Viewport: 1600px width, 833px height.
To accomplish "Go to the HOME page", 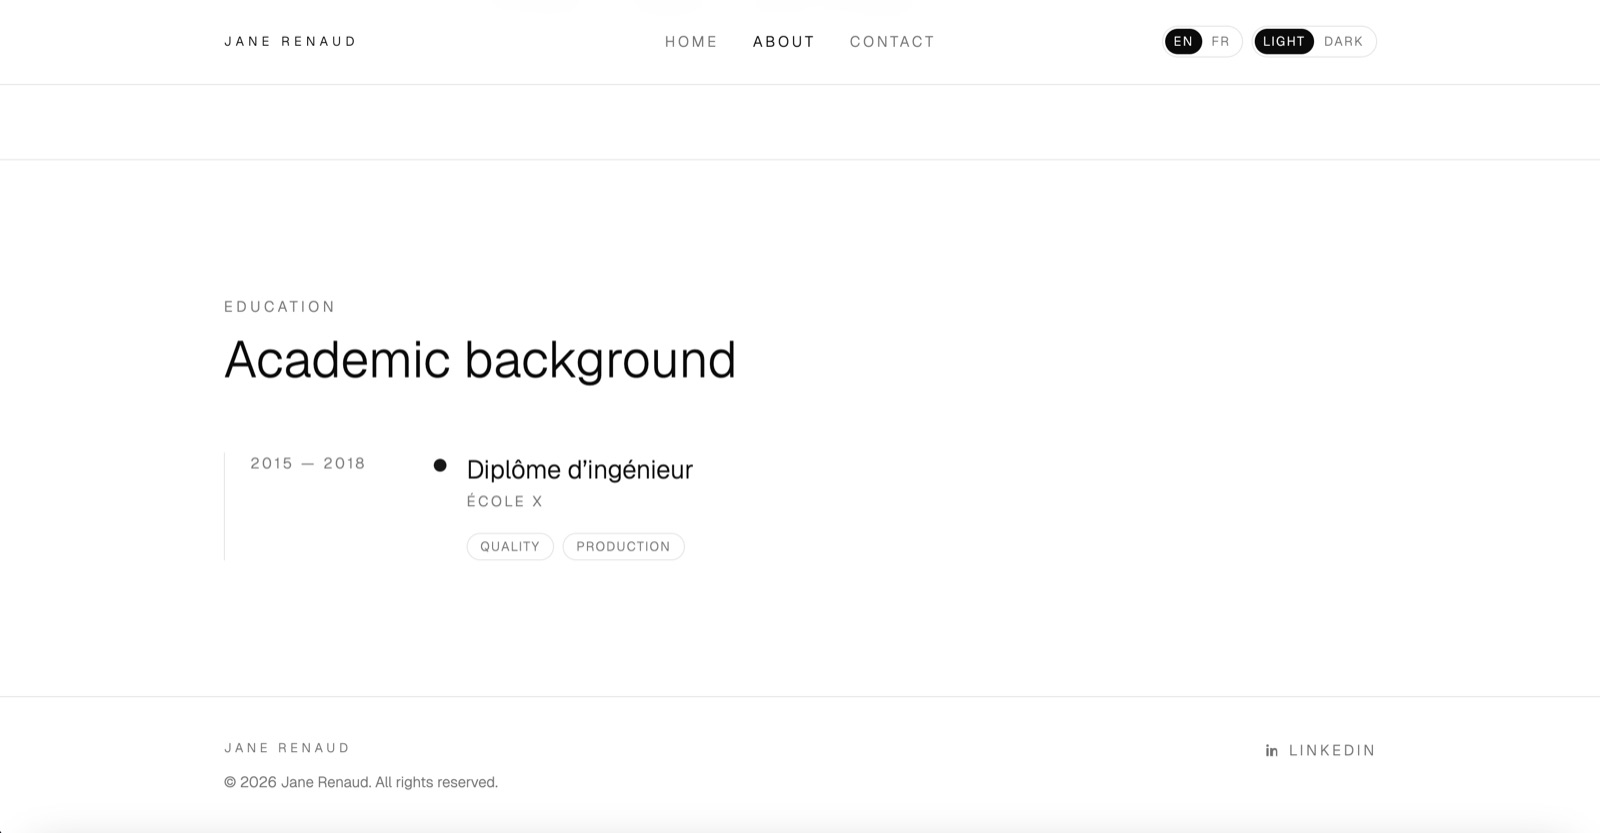I will point(691,41).
